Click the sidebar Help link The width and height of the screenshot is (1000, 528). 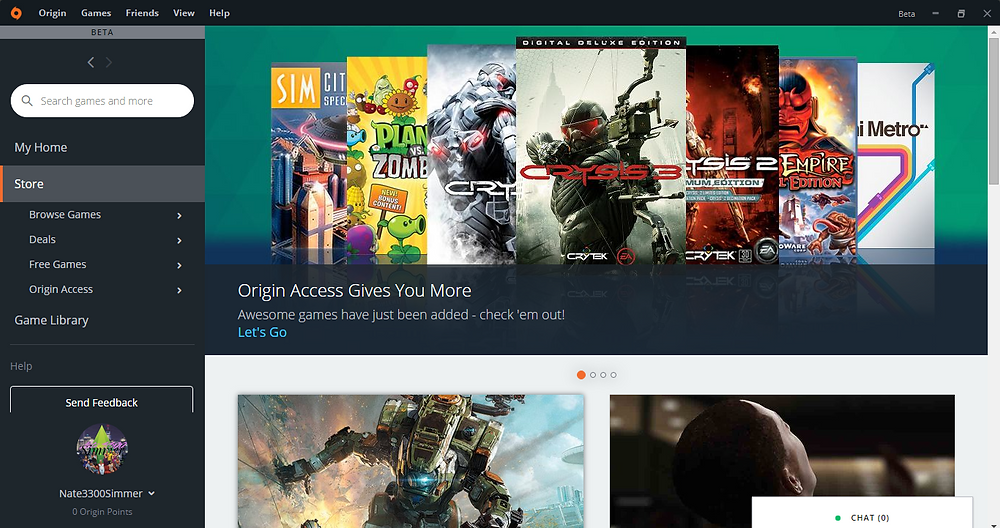(x=21, y=366)
